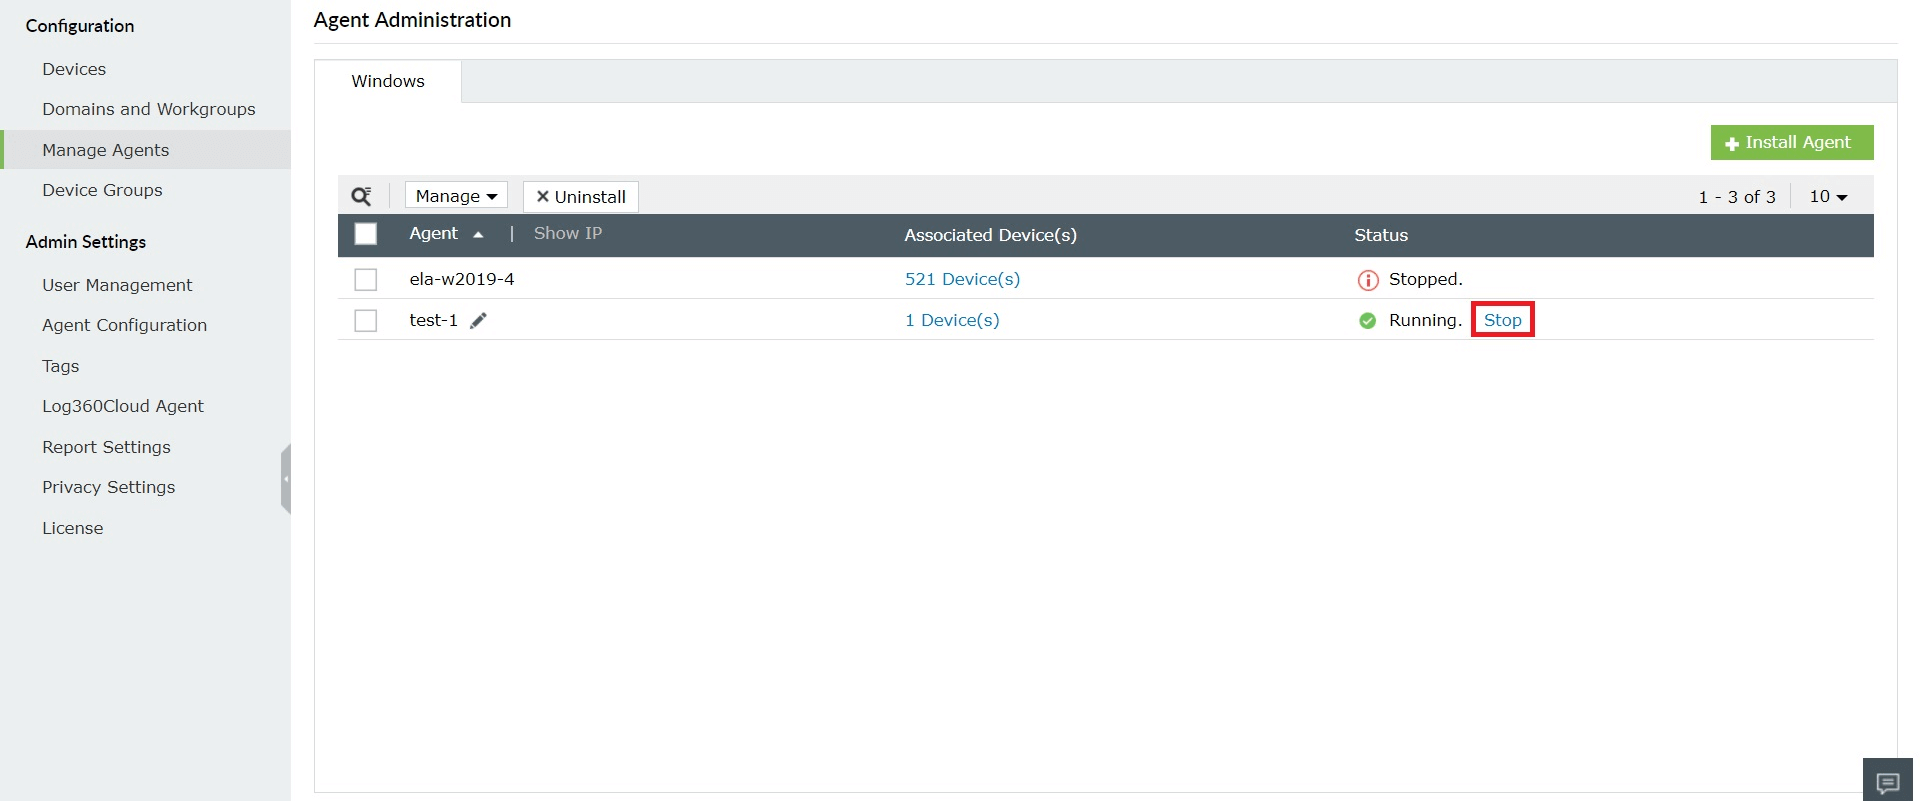Click the ela-w2019-4 agent name
The height and width of the screenshot is (801, 1920).
point(462,279)
